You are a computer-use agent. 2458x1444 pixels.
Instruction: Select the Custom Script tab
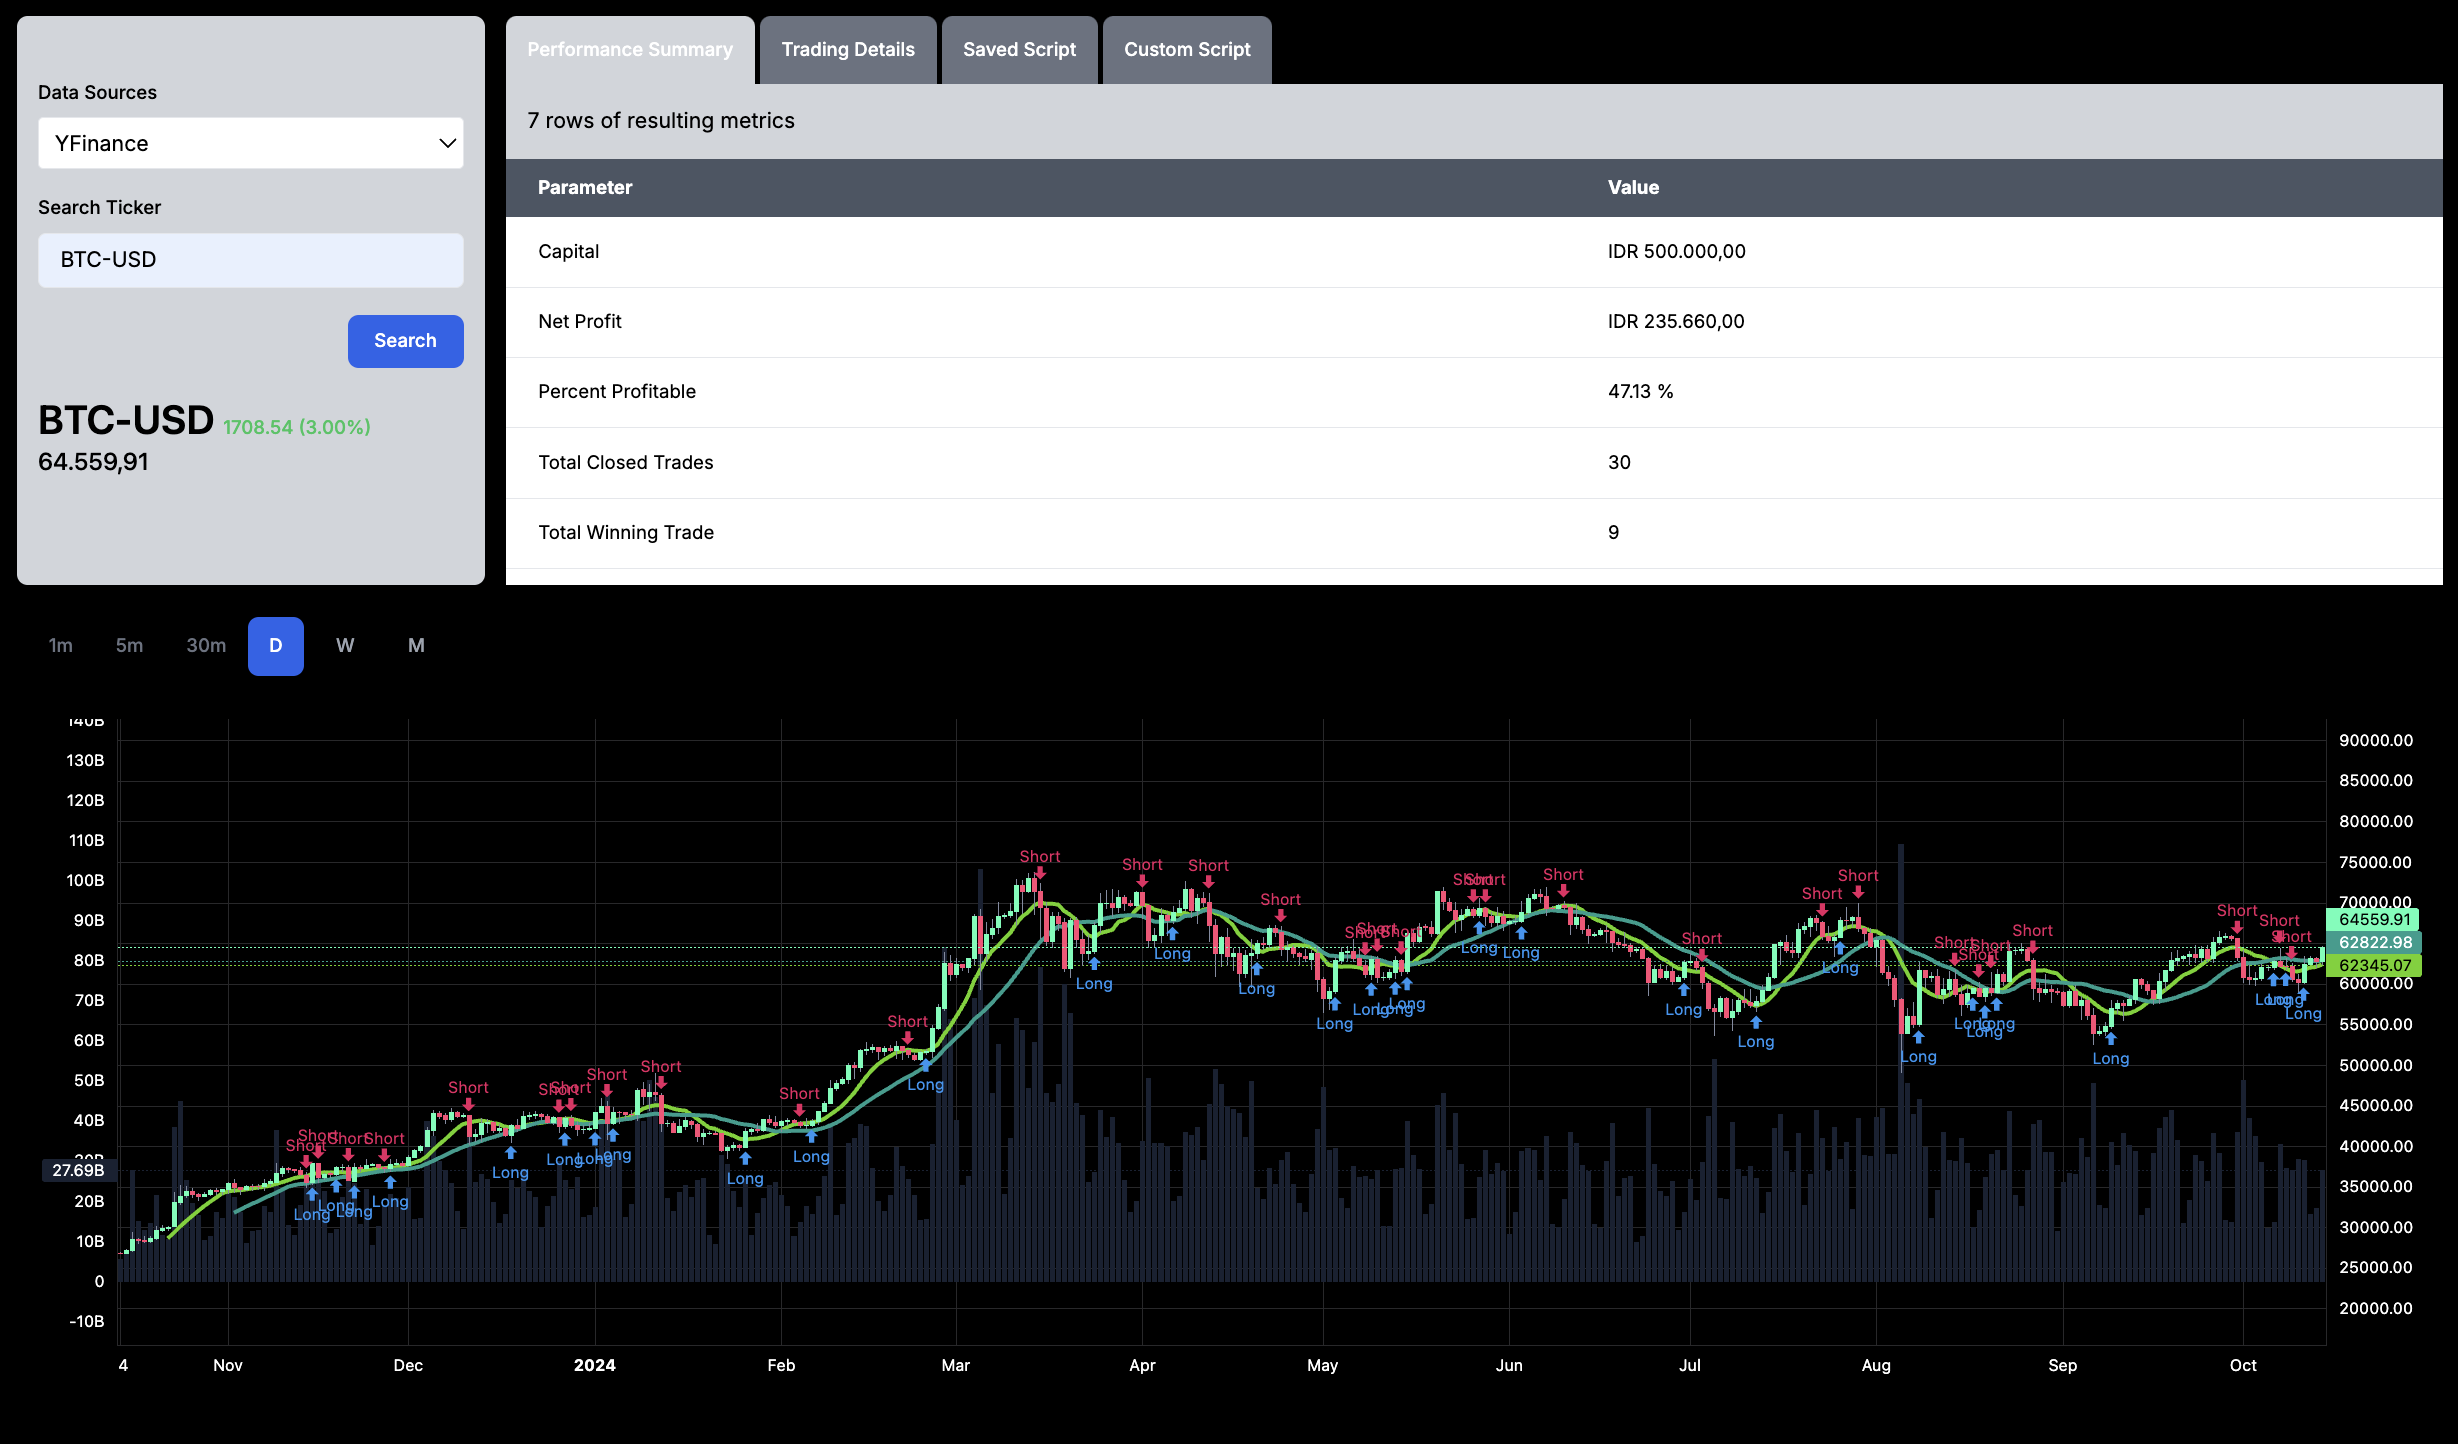[x=1186, y=50]
